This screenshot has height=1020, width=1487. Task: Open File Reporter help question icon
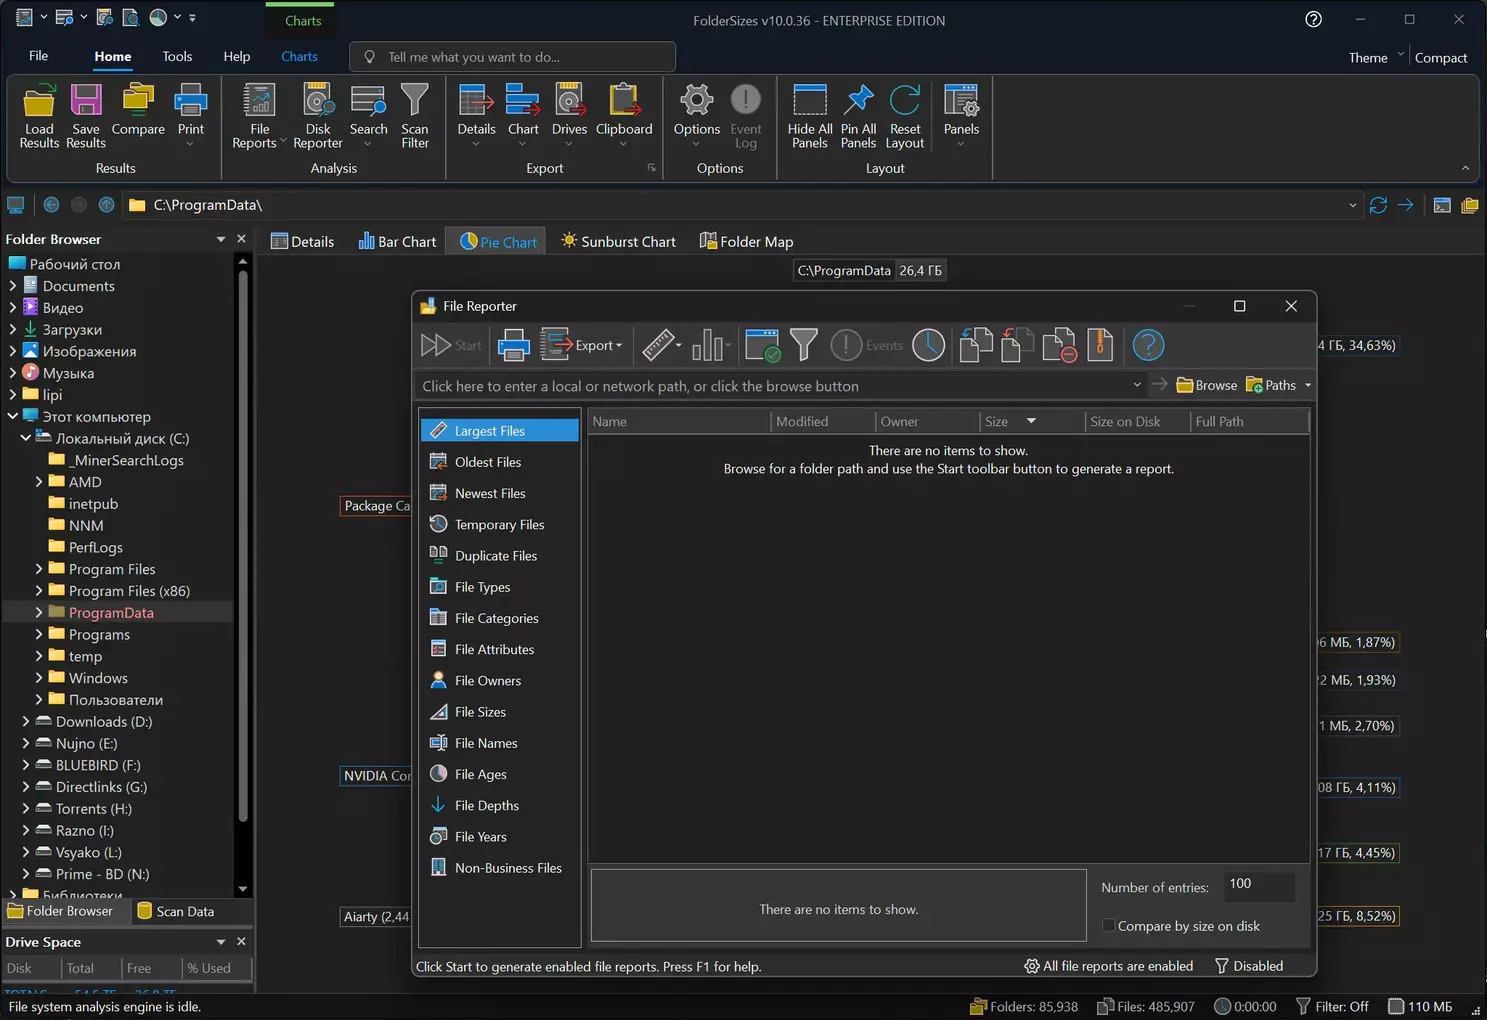pyautogui.click(x=1148, y=345)
